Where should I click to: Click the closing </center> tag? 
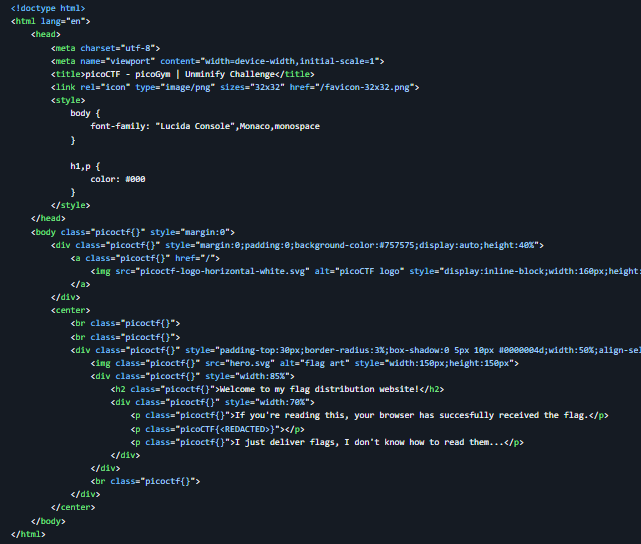(73, 508)
